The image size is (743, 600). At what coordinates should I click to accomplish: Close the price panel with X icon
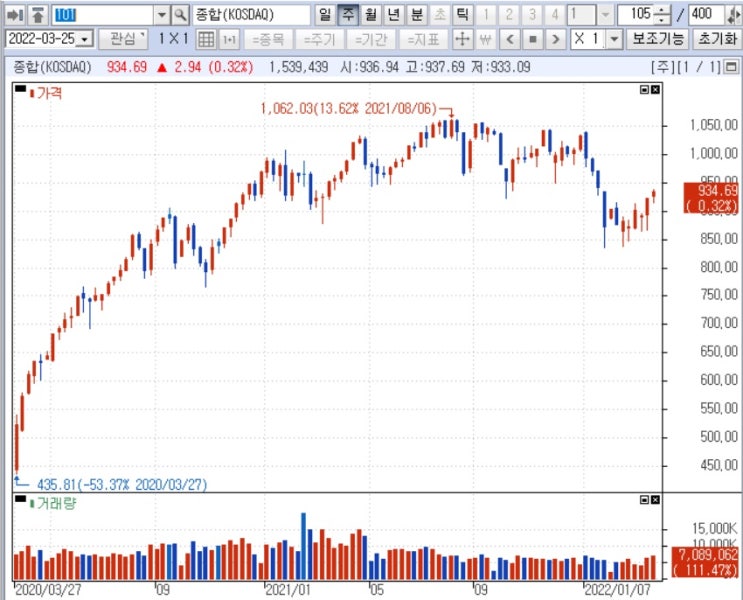[x=655, y=90]
